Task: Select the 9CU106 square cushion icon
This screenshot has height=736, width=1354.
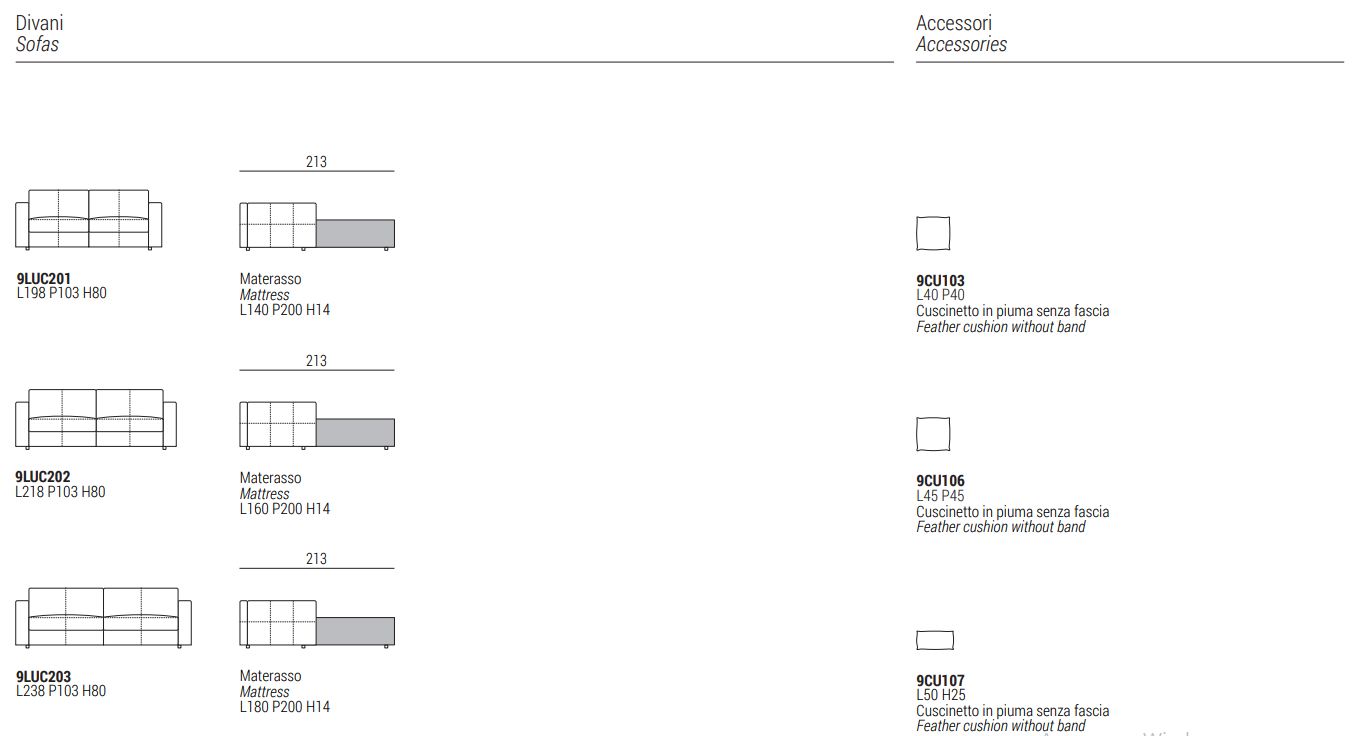Action: click(933, 434)
